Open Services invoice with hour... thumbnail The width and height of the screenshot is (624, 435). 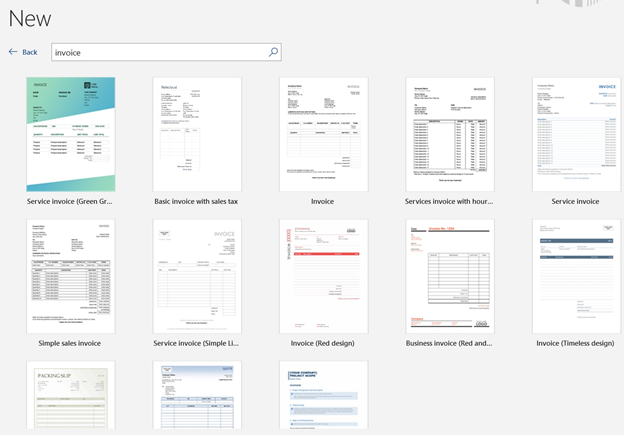[450, 135]
